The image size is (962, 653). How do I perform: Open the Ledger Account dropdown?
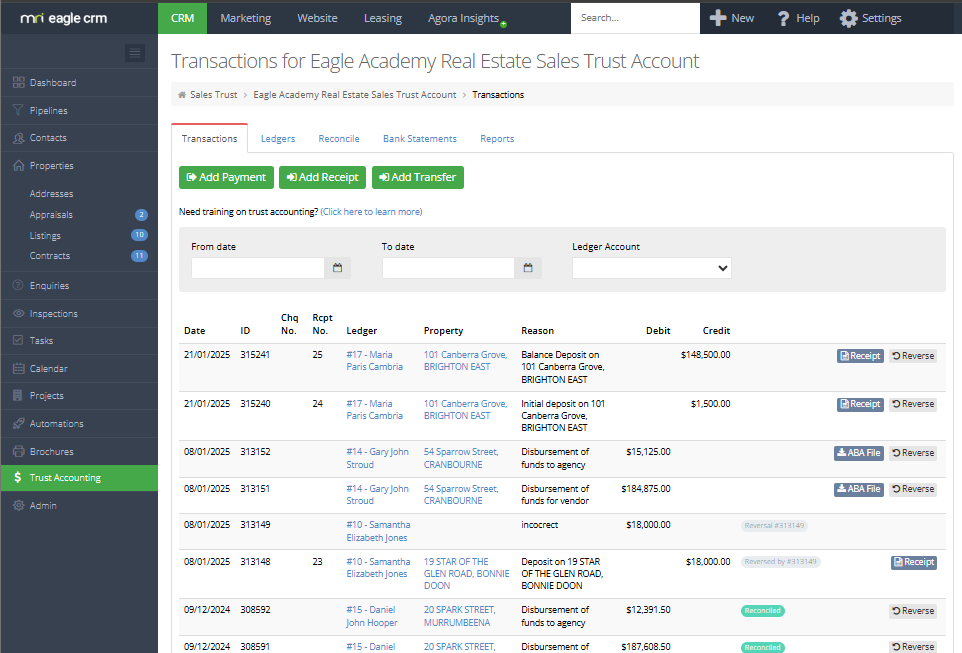(652, 268)
